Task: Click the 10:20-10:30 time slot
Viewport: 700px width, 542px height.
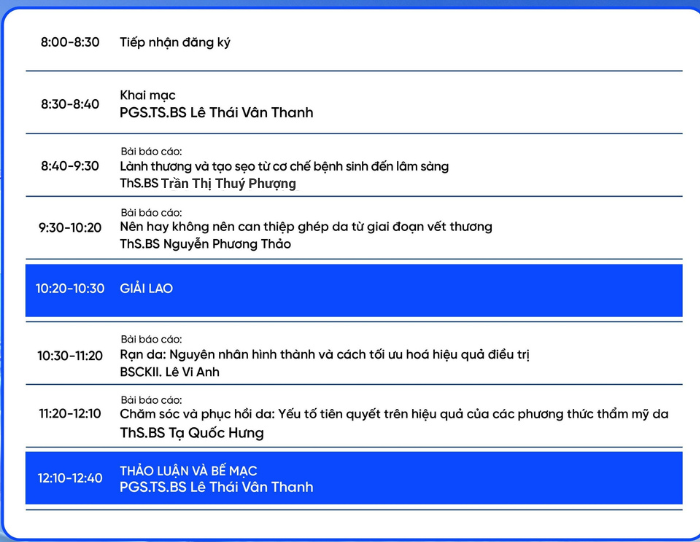Action: (70, 288)
